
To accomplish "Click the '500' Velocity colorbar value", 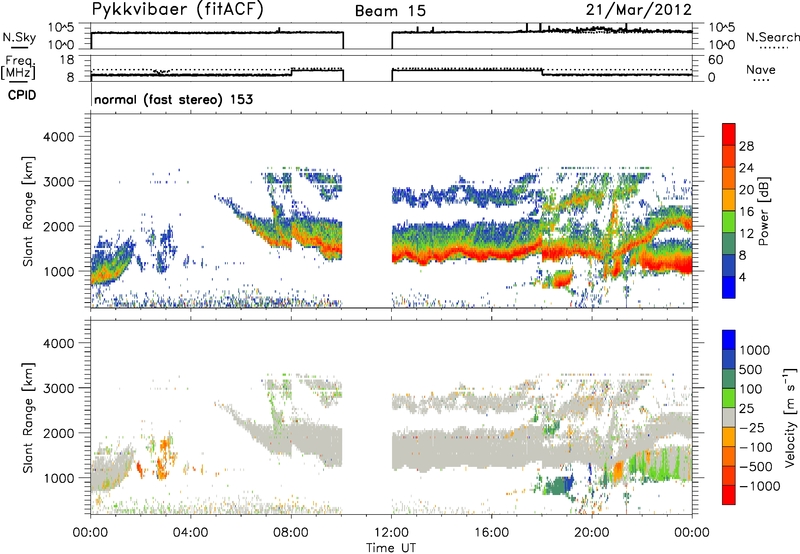I will pos(751,369).
